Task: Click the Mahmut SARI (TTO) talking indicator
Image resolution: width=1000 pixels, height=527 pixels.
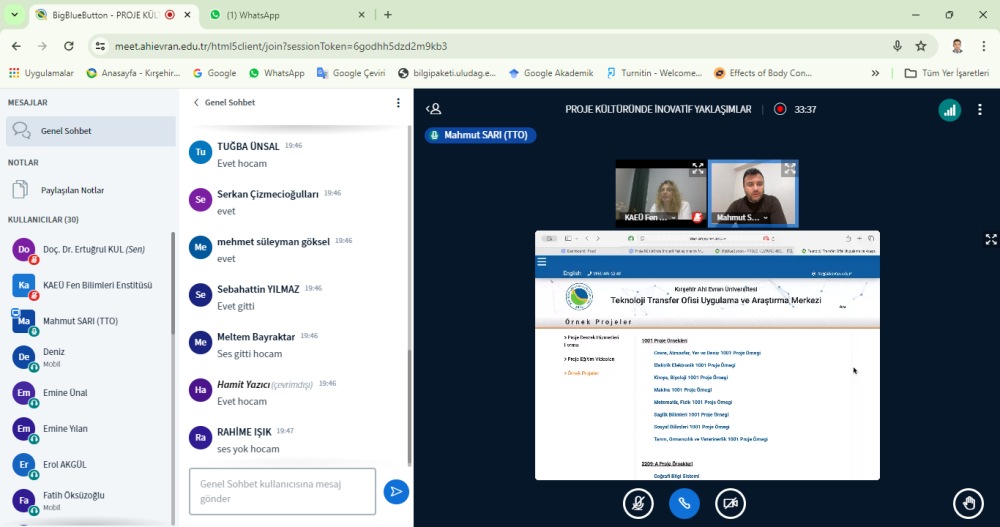Action: [480, 135]
